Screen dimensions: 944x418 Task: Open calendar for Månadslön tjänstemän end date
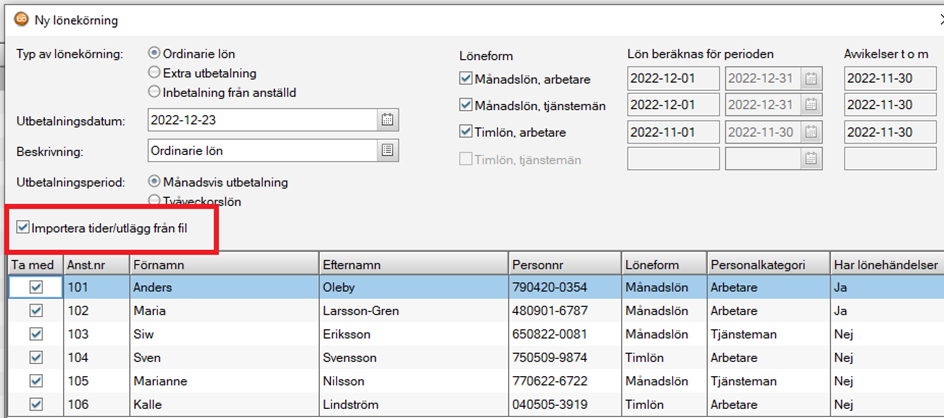coord(811,105)
